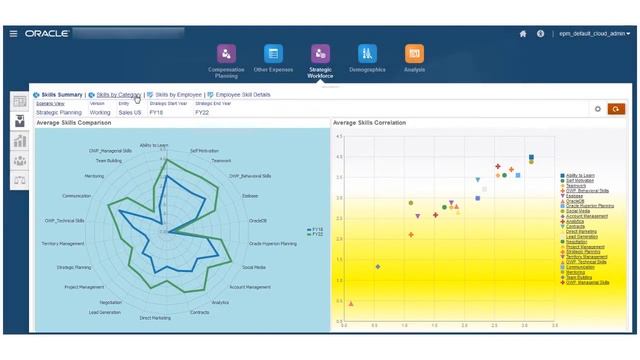The image size is (640, 360).
Task: Select the Strategic Workforce cluster
Action: [320, 61]
